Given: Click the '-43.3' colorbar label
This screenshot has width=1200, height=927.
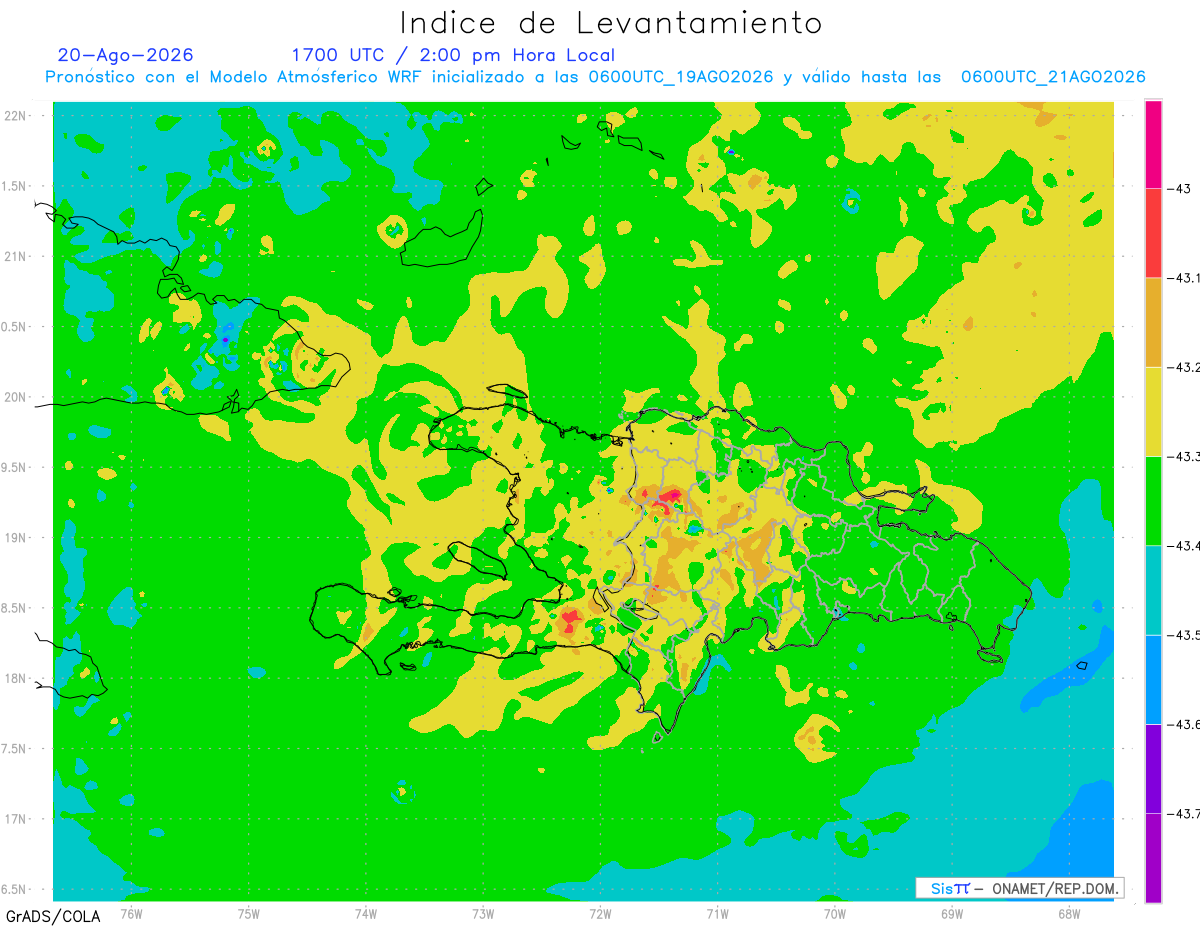Looking at the screenshot, I should [x=1184, y=456].
